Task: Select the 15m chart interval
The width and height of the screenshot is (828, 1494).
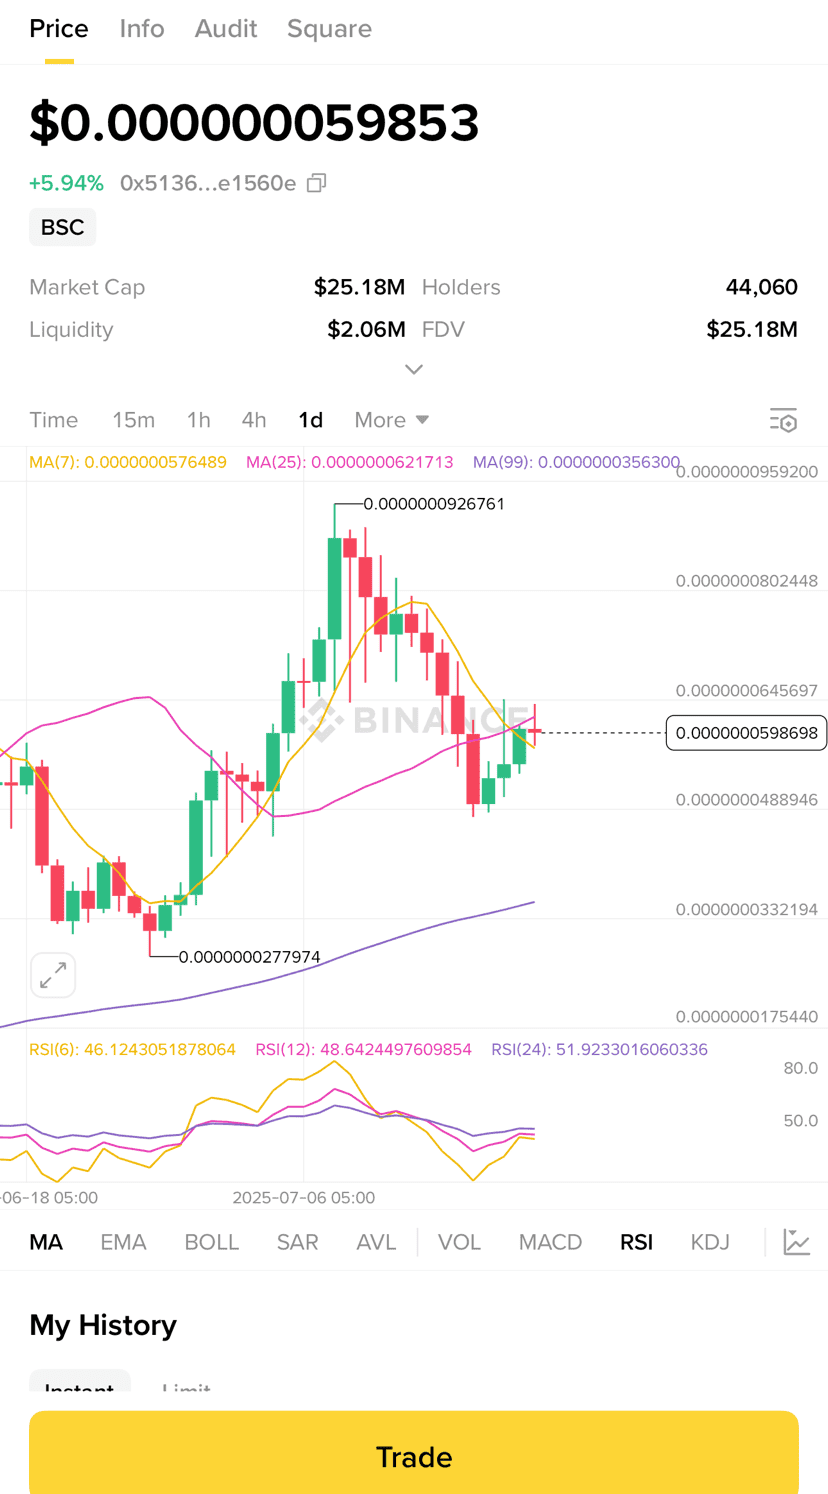Action: [x=133, y=420]
